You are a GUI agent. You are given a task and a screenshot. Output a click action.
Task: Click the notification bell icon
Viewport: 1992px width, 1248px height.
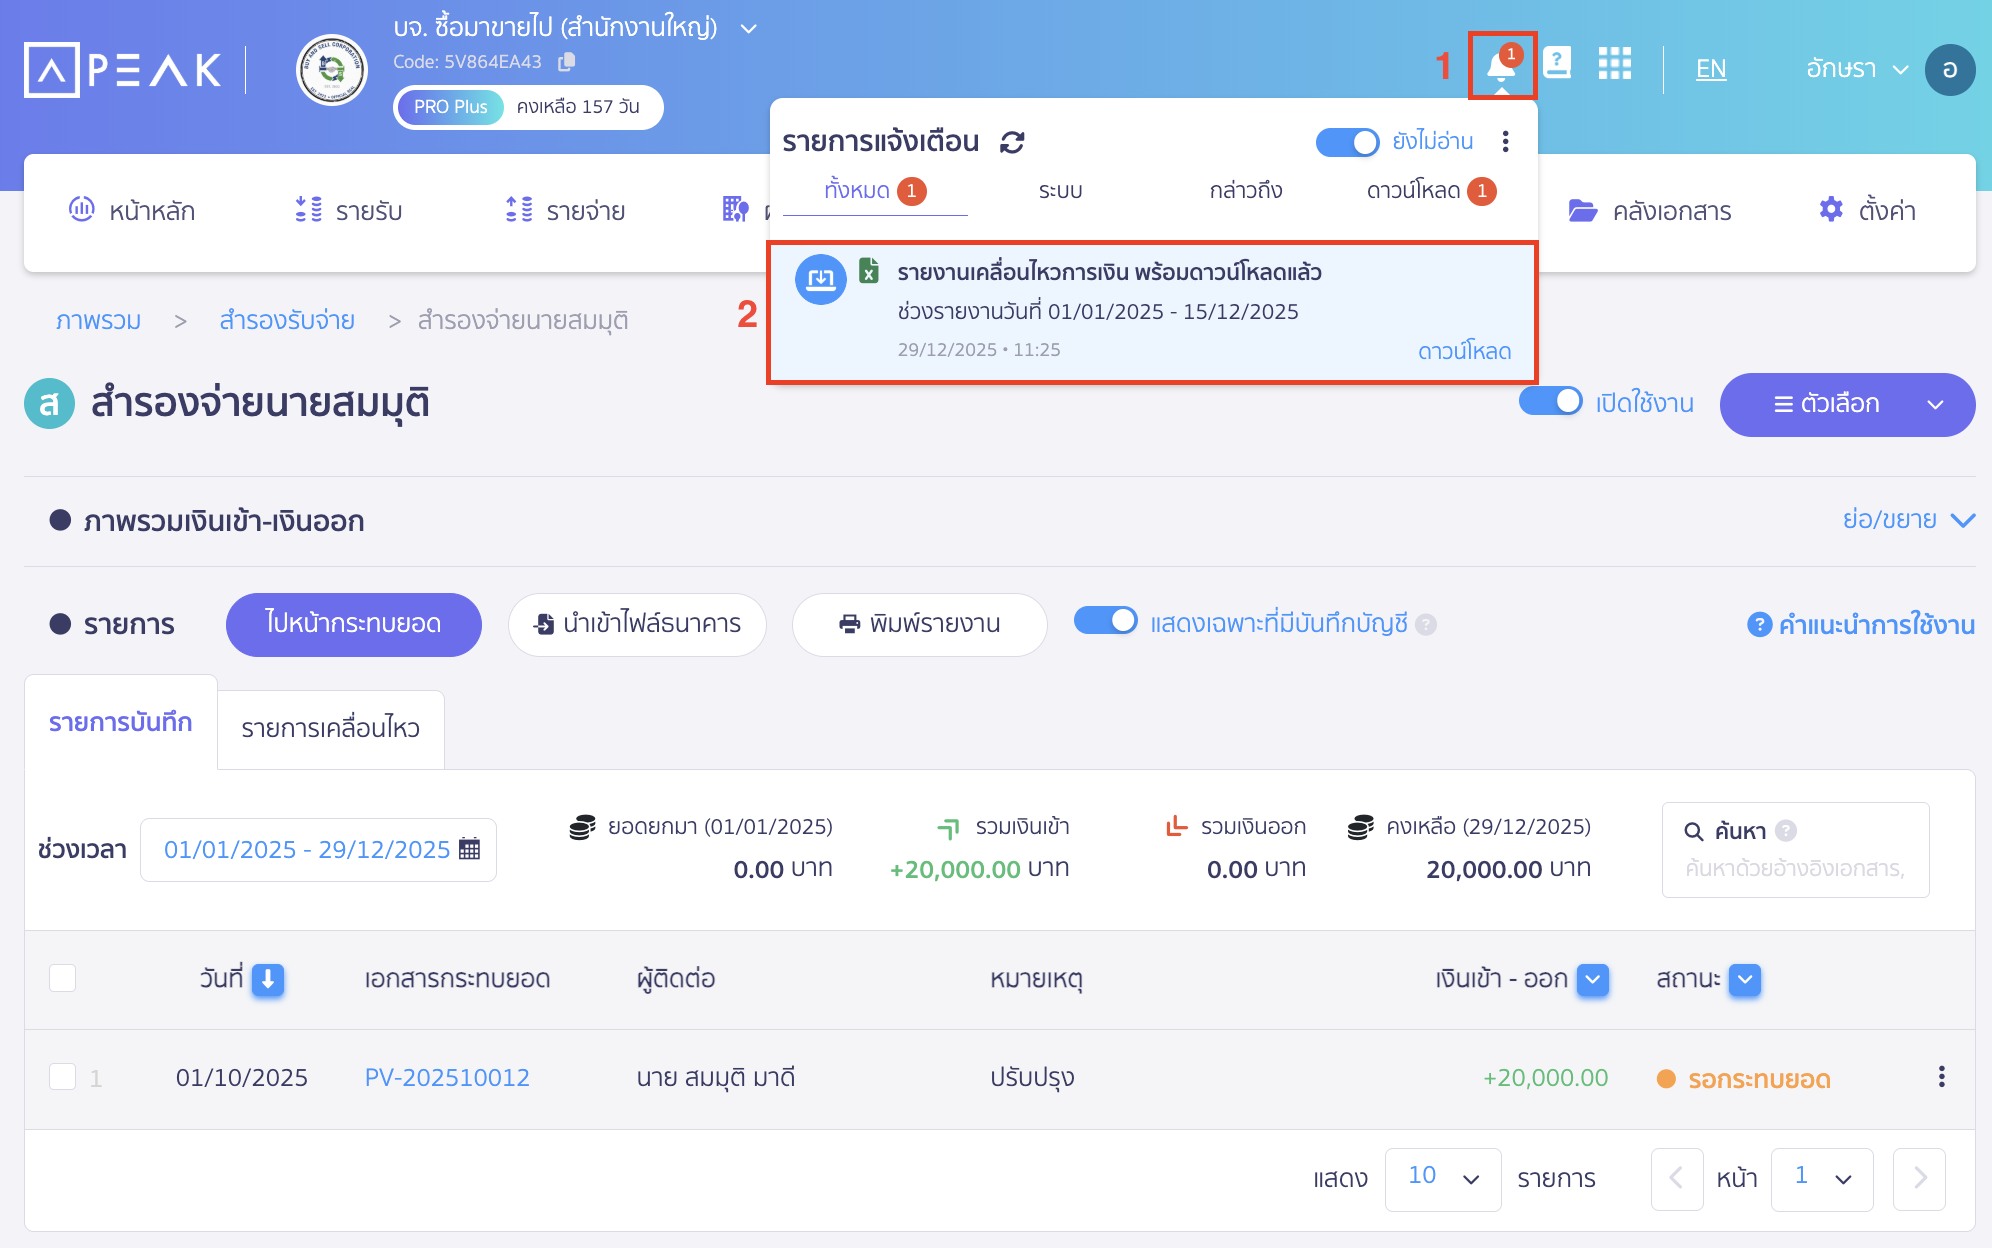pos(1500,67)
